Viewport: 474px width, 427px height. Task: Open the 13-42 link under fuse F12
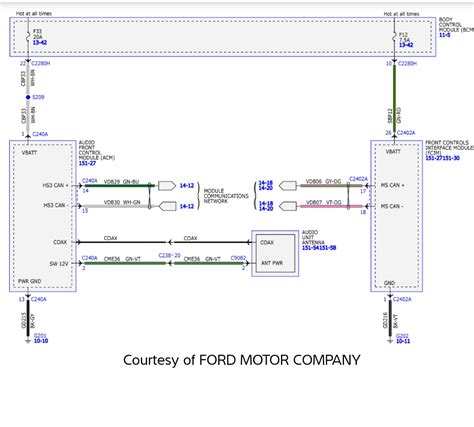[x=406, y=45]
